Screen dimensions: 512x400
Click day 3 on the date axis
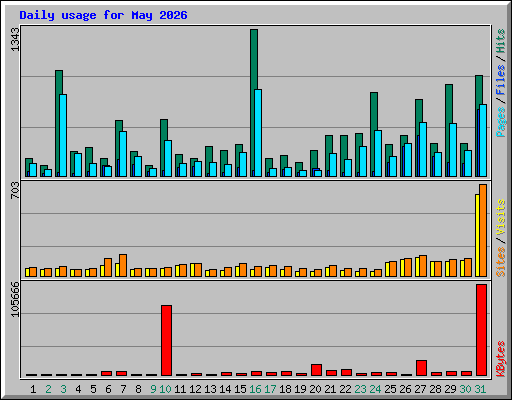coord(63,389)
